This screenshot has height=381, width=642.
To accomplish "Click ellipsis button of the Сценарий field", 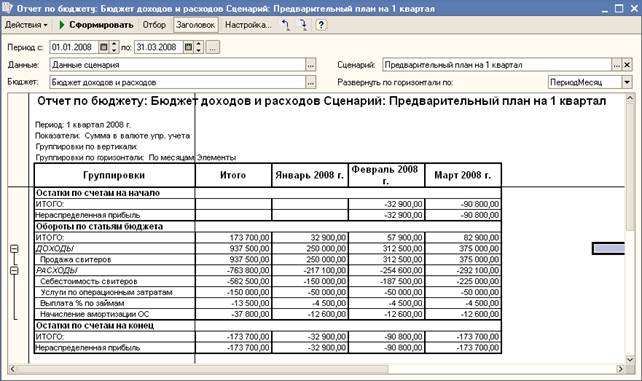I will tap(617, 65).
